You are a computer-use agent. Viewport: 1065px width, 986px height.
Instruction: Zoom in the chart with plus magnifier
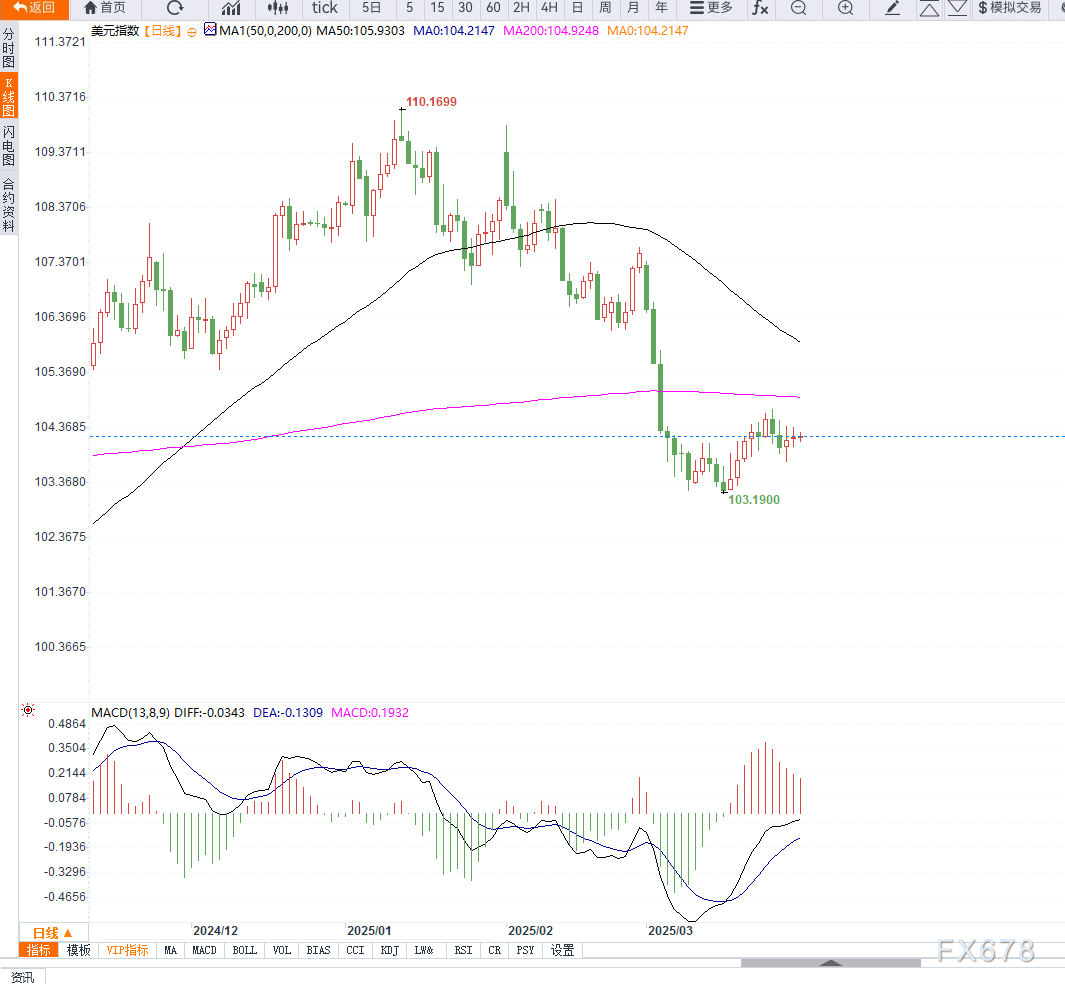(x=845, y=8)
